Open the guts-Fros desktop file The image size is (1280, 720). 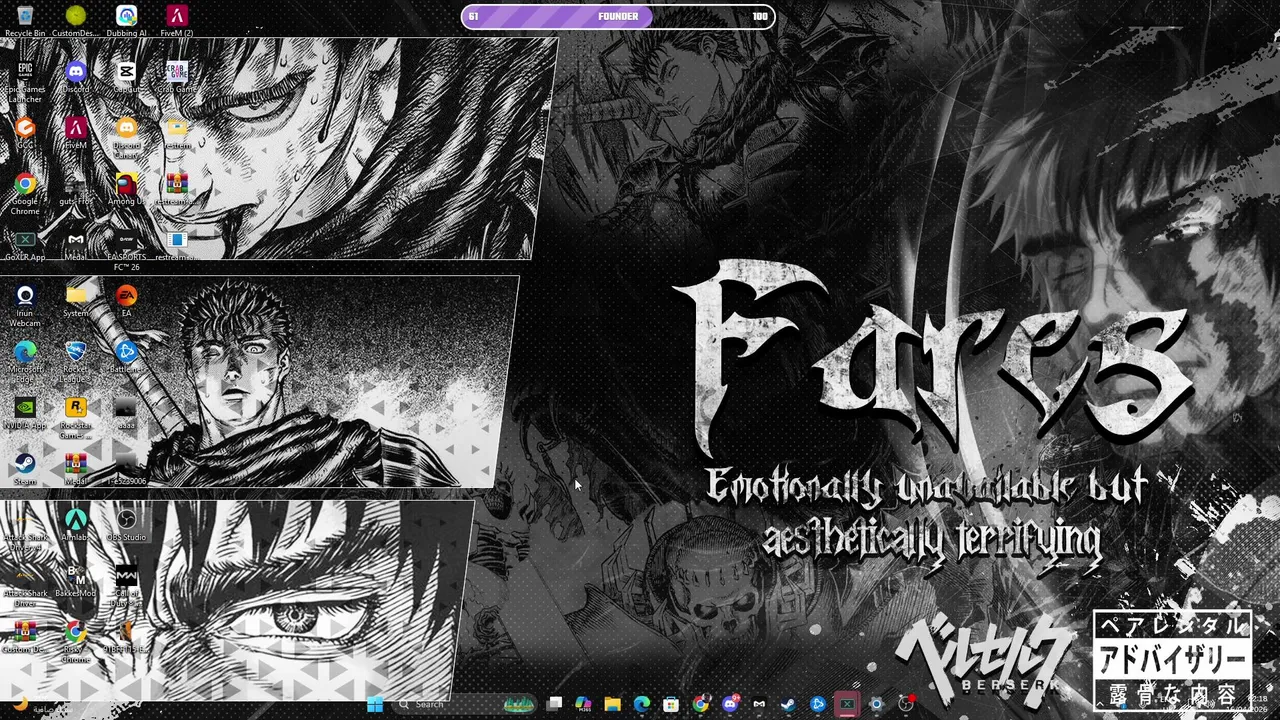tap(76, 188)
